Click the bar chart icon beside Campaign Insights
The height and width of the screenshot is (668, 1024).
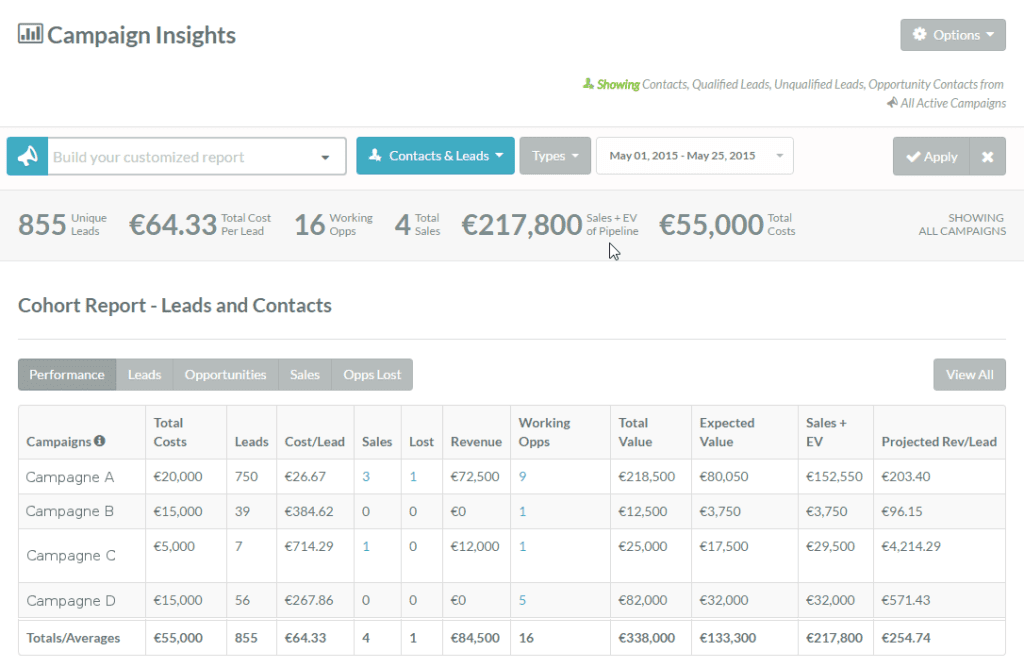[30, 33]
